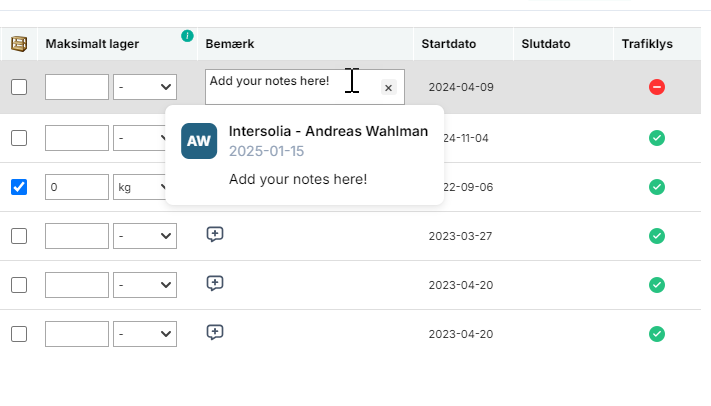Tick the checkbox on the 2023-03-27 row

19,236
